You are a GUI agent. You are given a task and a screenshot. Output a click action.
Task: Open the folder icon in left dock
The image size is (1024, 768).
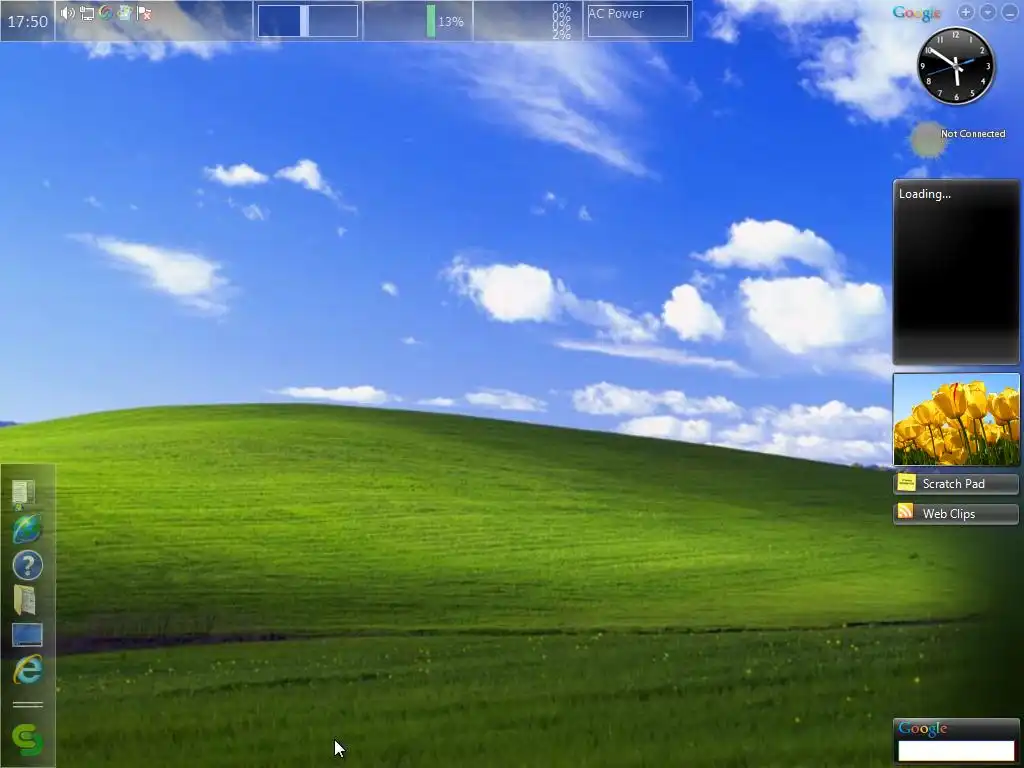point(25,600)
